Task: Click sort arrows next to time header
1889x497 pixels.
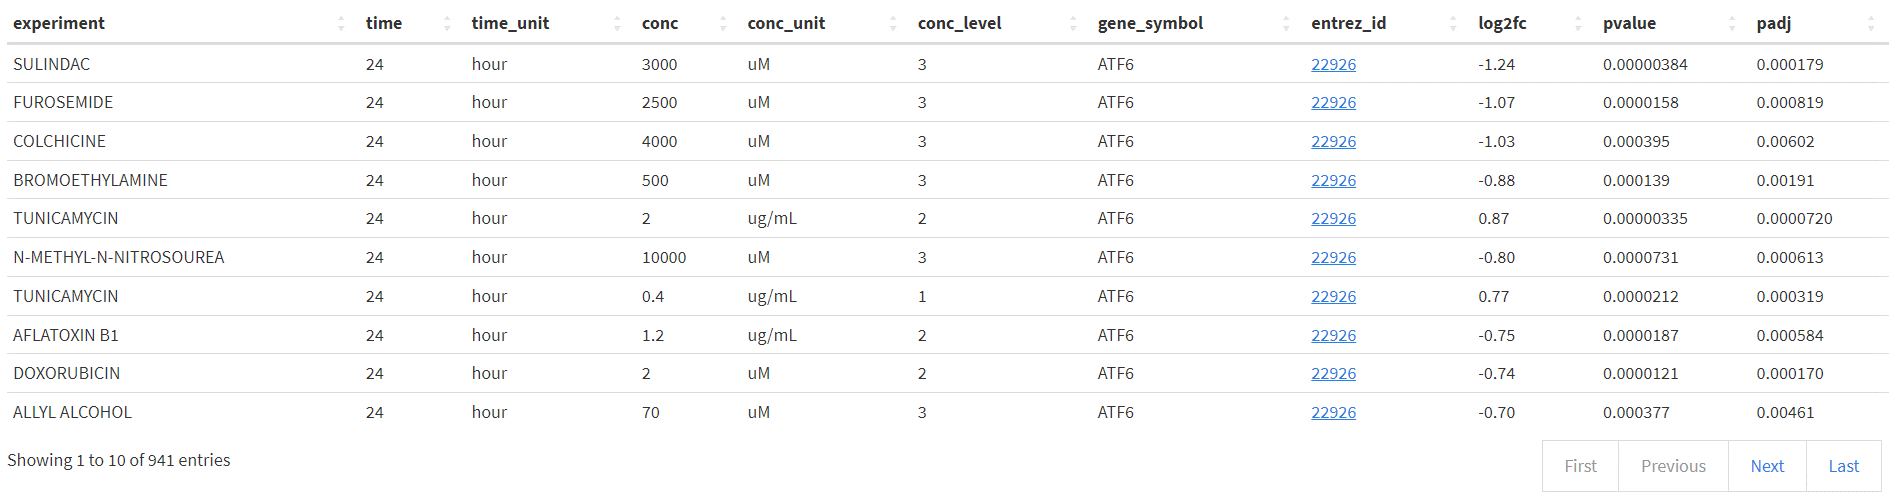Action: coord(447,23)
